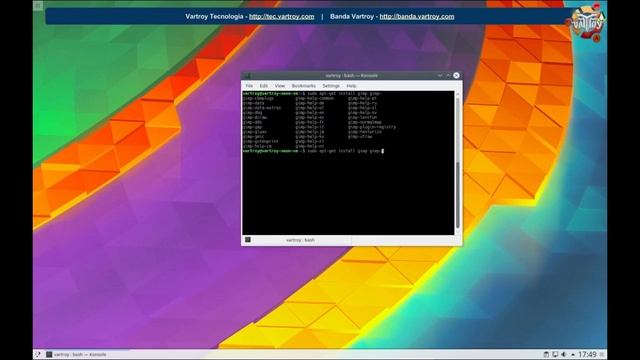Maximize the Konsole window

pyautogui.click(x=448, y=76)
